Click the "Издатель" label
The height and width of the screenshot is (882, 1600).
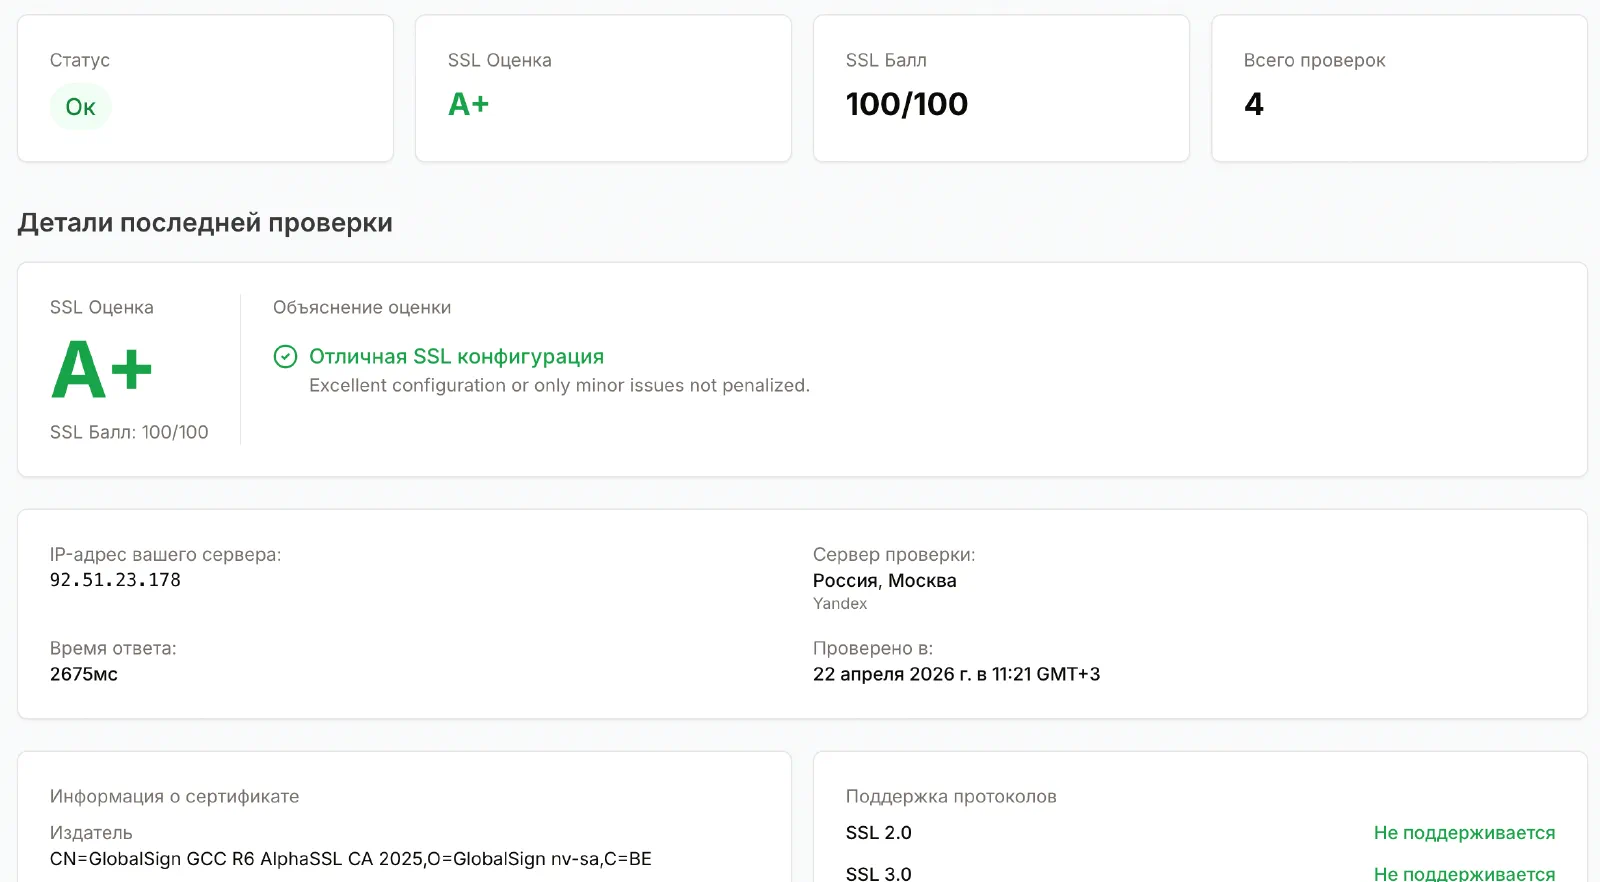91,833
